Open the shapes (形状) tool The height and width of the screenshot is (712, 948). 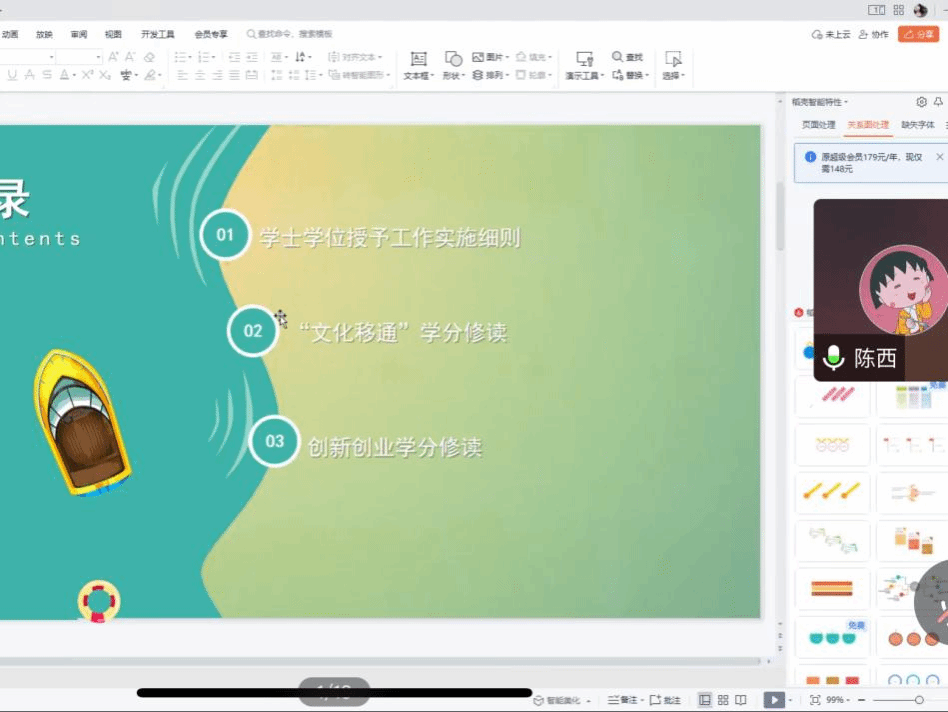453,65
